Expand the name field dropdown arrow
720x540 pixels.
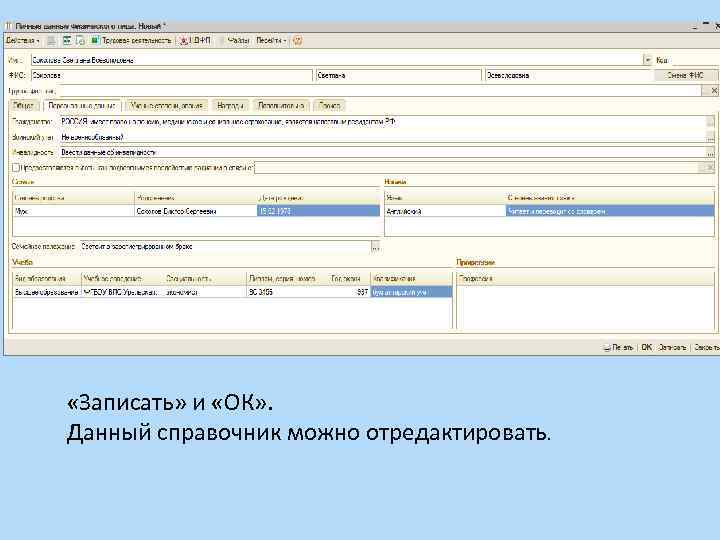pos(647,60)
